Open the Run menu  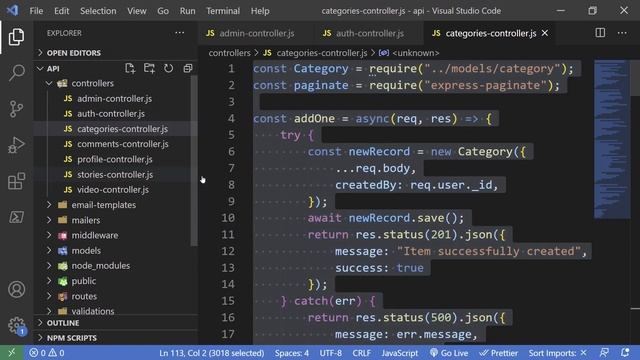[x=187, y=11]
